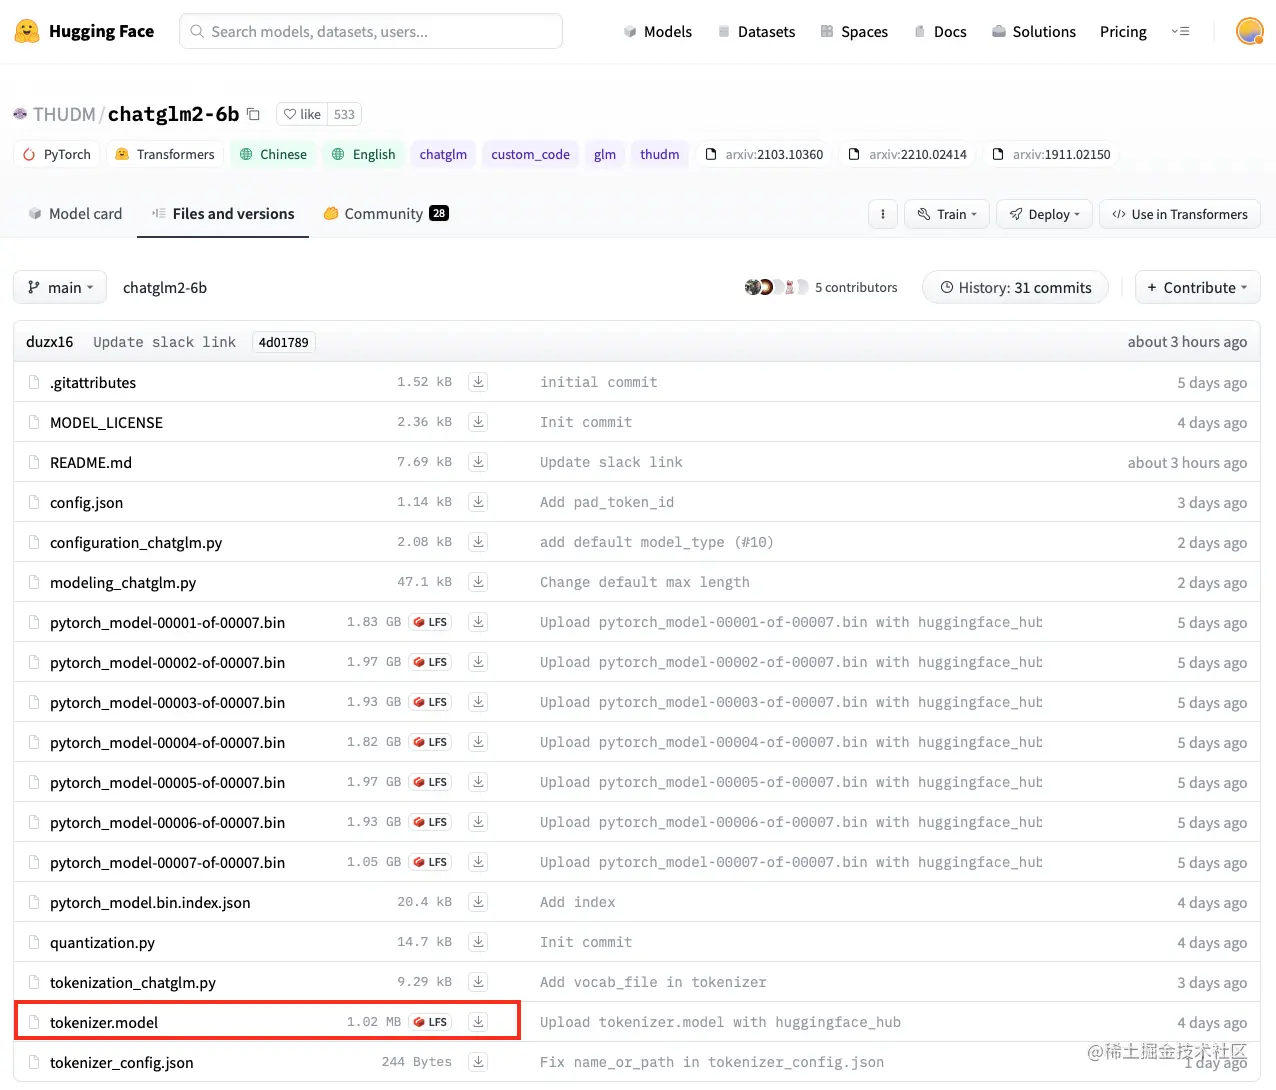Screen dimensions: 1276x1090
Task: Open README.md file
Action: (91, 462)
